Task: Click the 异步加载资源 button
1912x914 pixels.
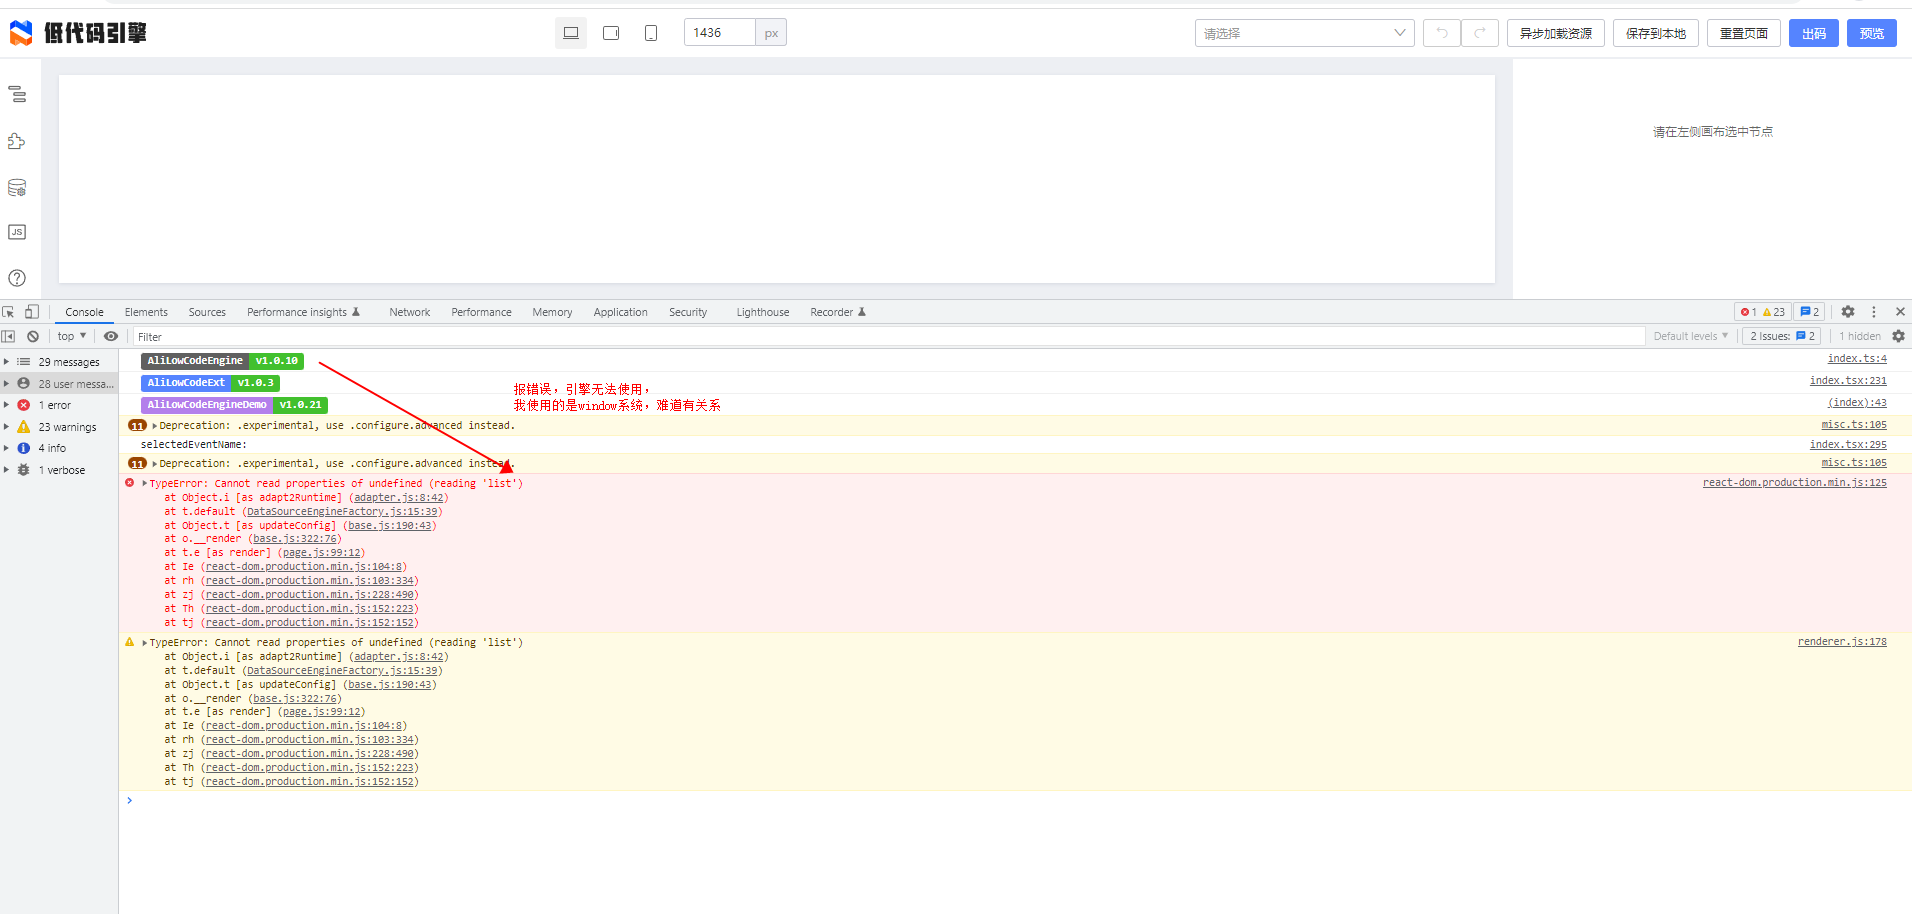Action: pos(1556,33)
